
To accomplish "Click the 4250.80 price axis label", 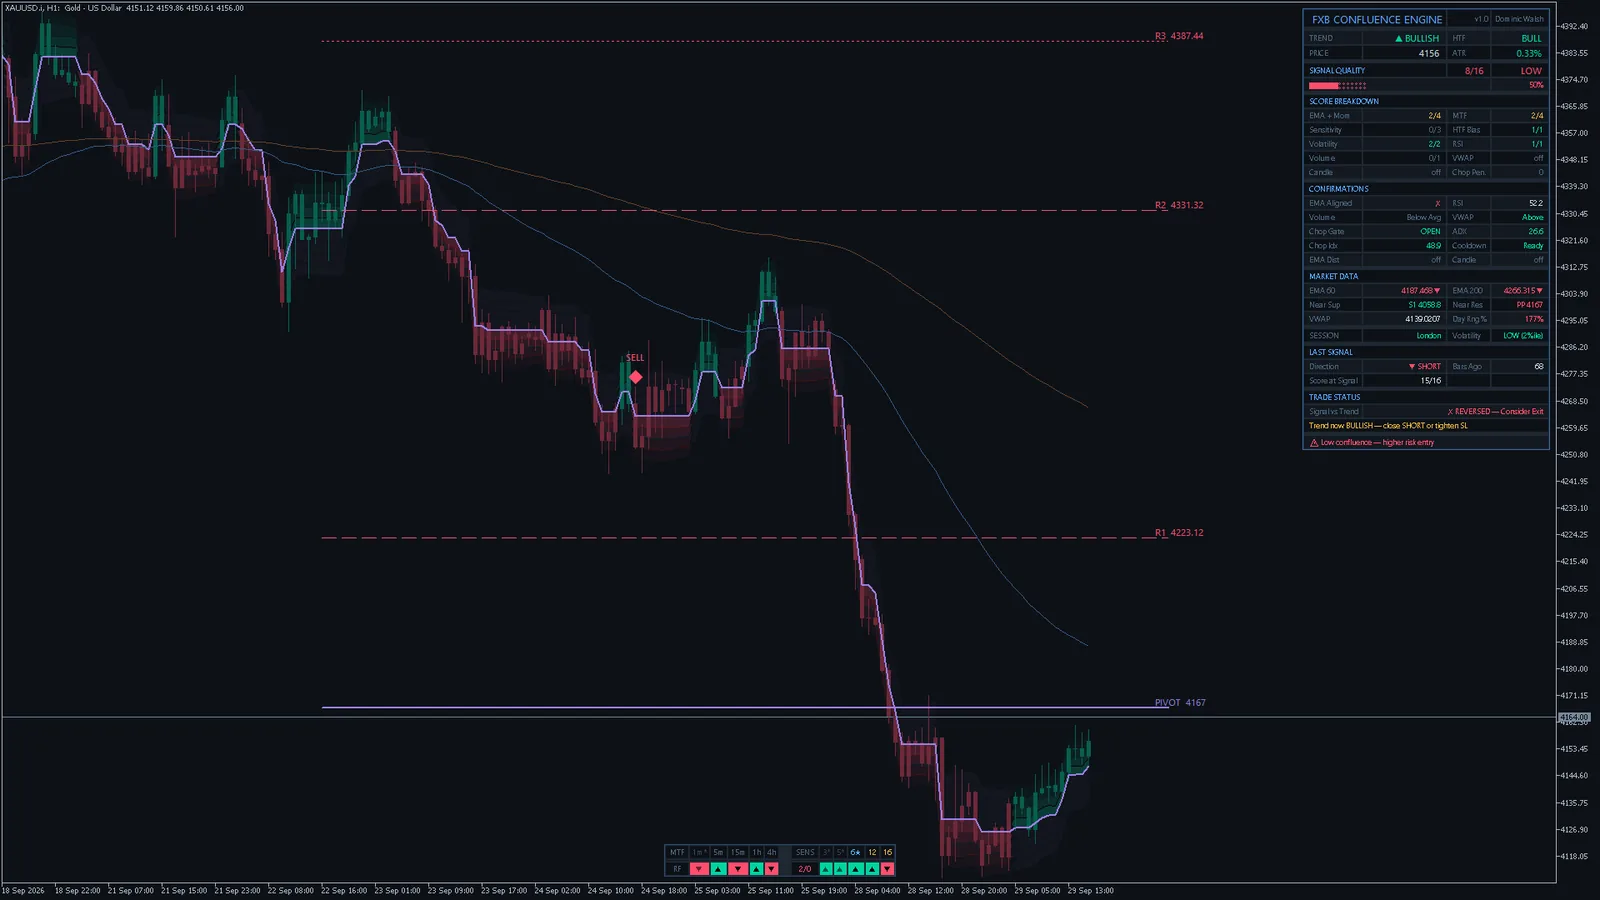I will coord(1574,455).
